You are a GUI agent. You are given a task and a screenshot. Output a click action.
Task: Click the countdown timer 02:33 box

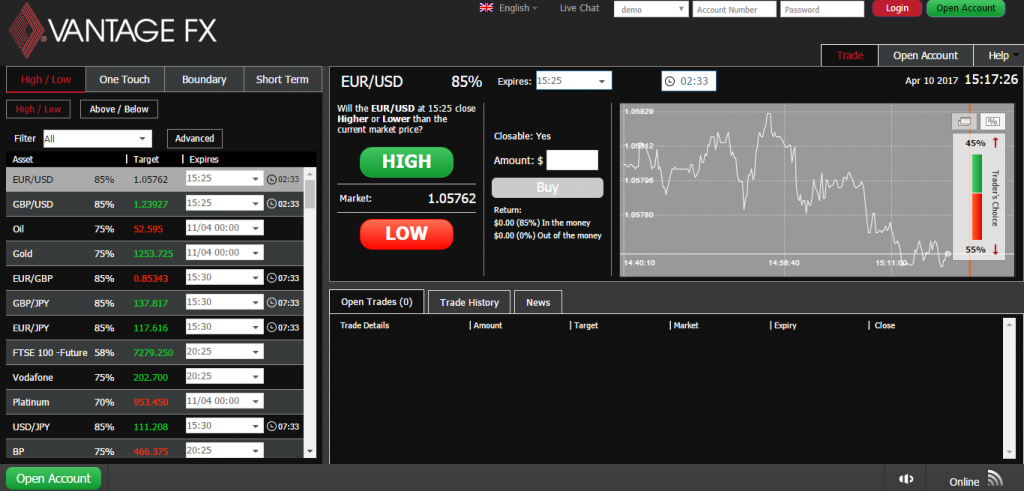click(688, 82)
